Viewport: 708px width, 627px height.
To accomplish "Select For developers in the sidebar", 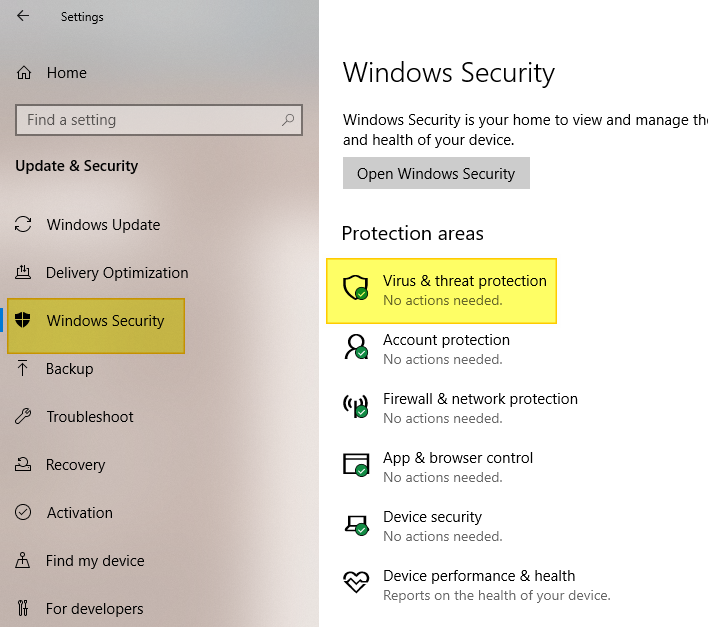I will pyautogui.click(x=94, y=609).
